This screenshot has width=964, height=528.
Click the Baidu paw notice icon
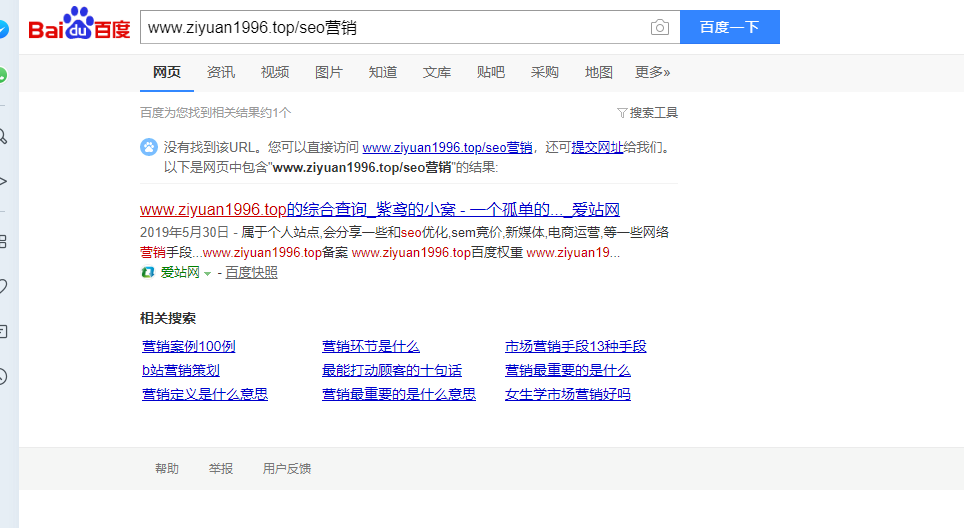coord(149,147)
